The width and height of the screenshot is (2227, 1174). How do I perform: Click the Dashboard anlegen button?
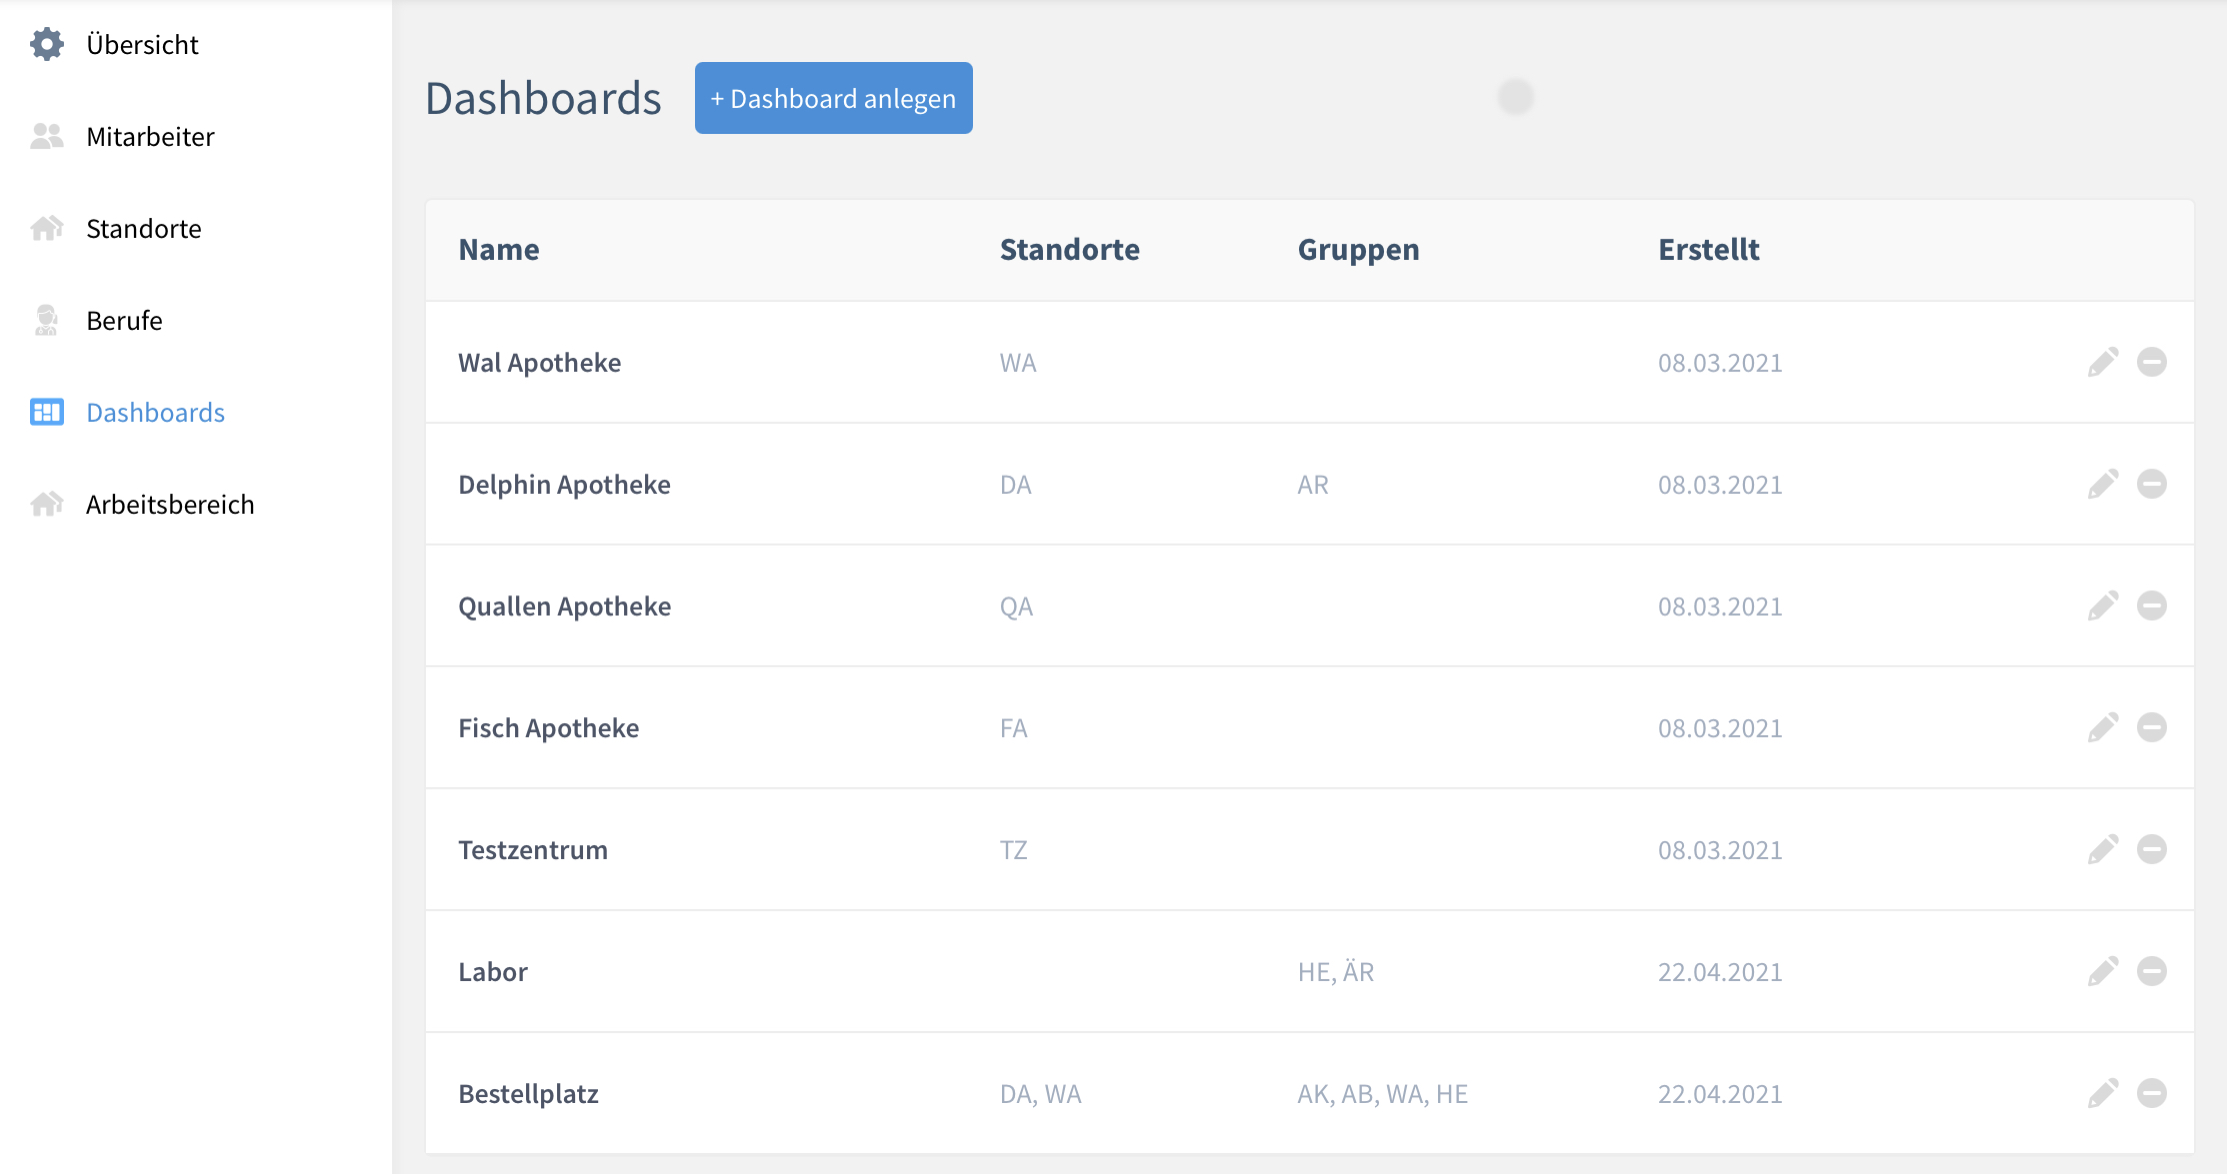[x=833, y=98]
